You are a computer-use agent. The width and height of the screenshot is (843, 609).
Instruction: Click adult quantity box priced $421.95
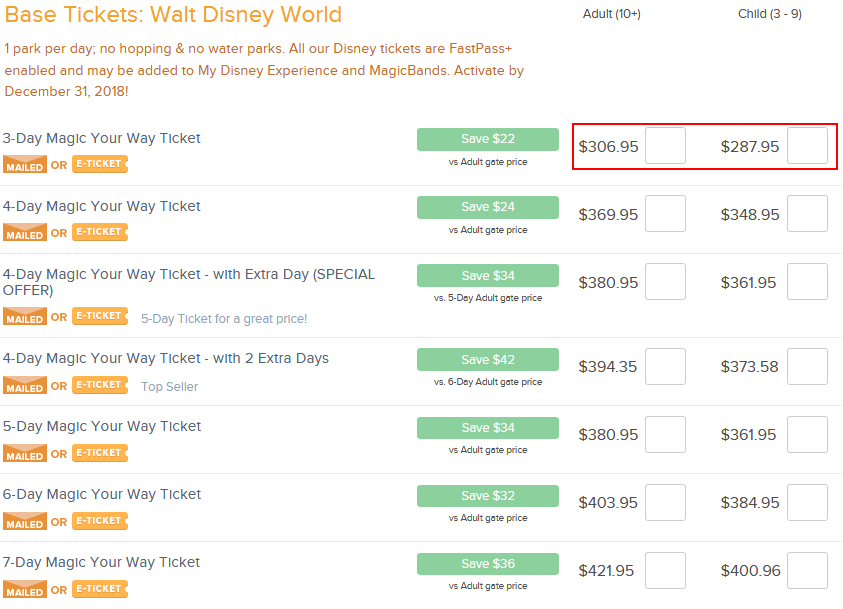(666, 570)
